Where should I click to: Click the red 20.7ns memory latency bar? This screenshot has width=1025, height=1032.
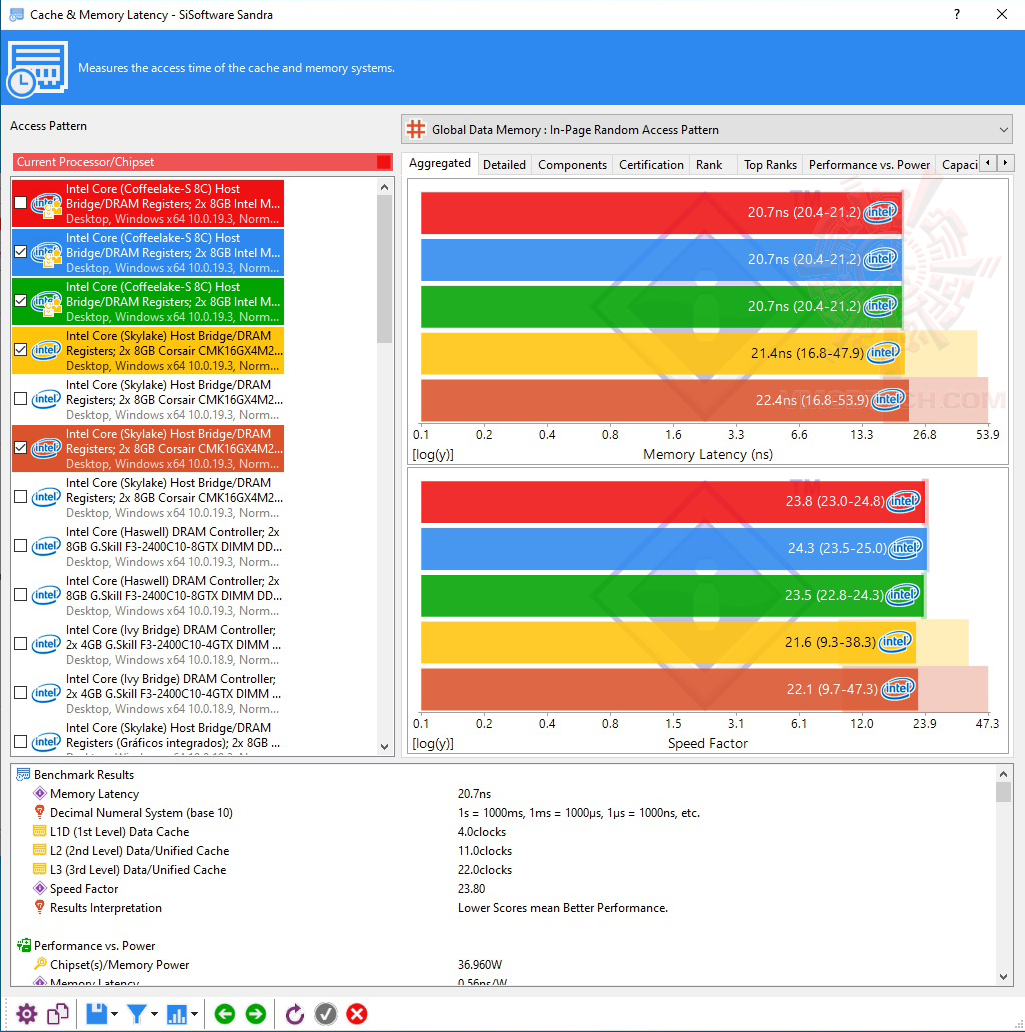click(661, 212)
